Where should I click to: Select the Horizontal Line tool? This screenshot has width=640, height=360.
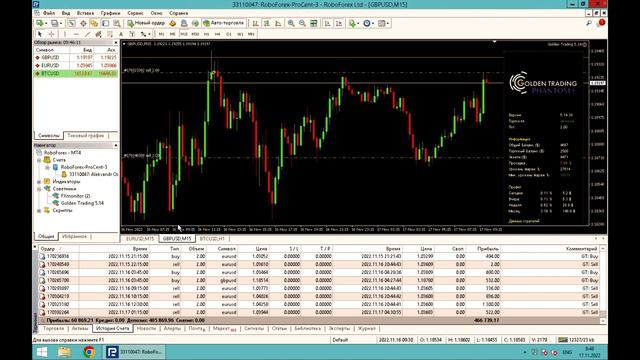pos(76,34)
